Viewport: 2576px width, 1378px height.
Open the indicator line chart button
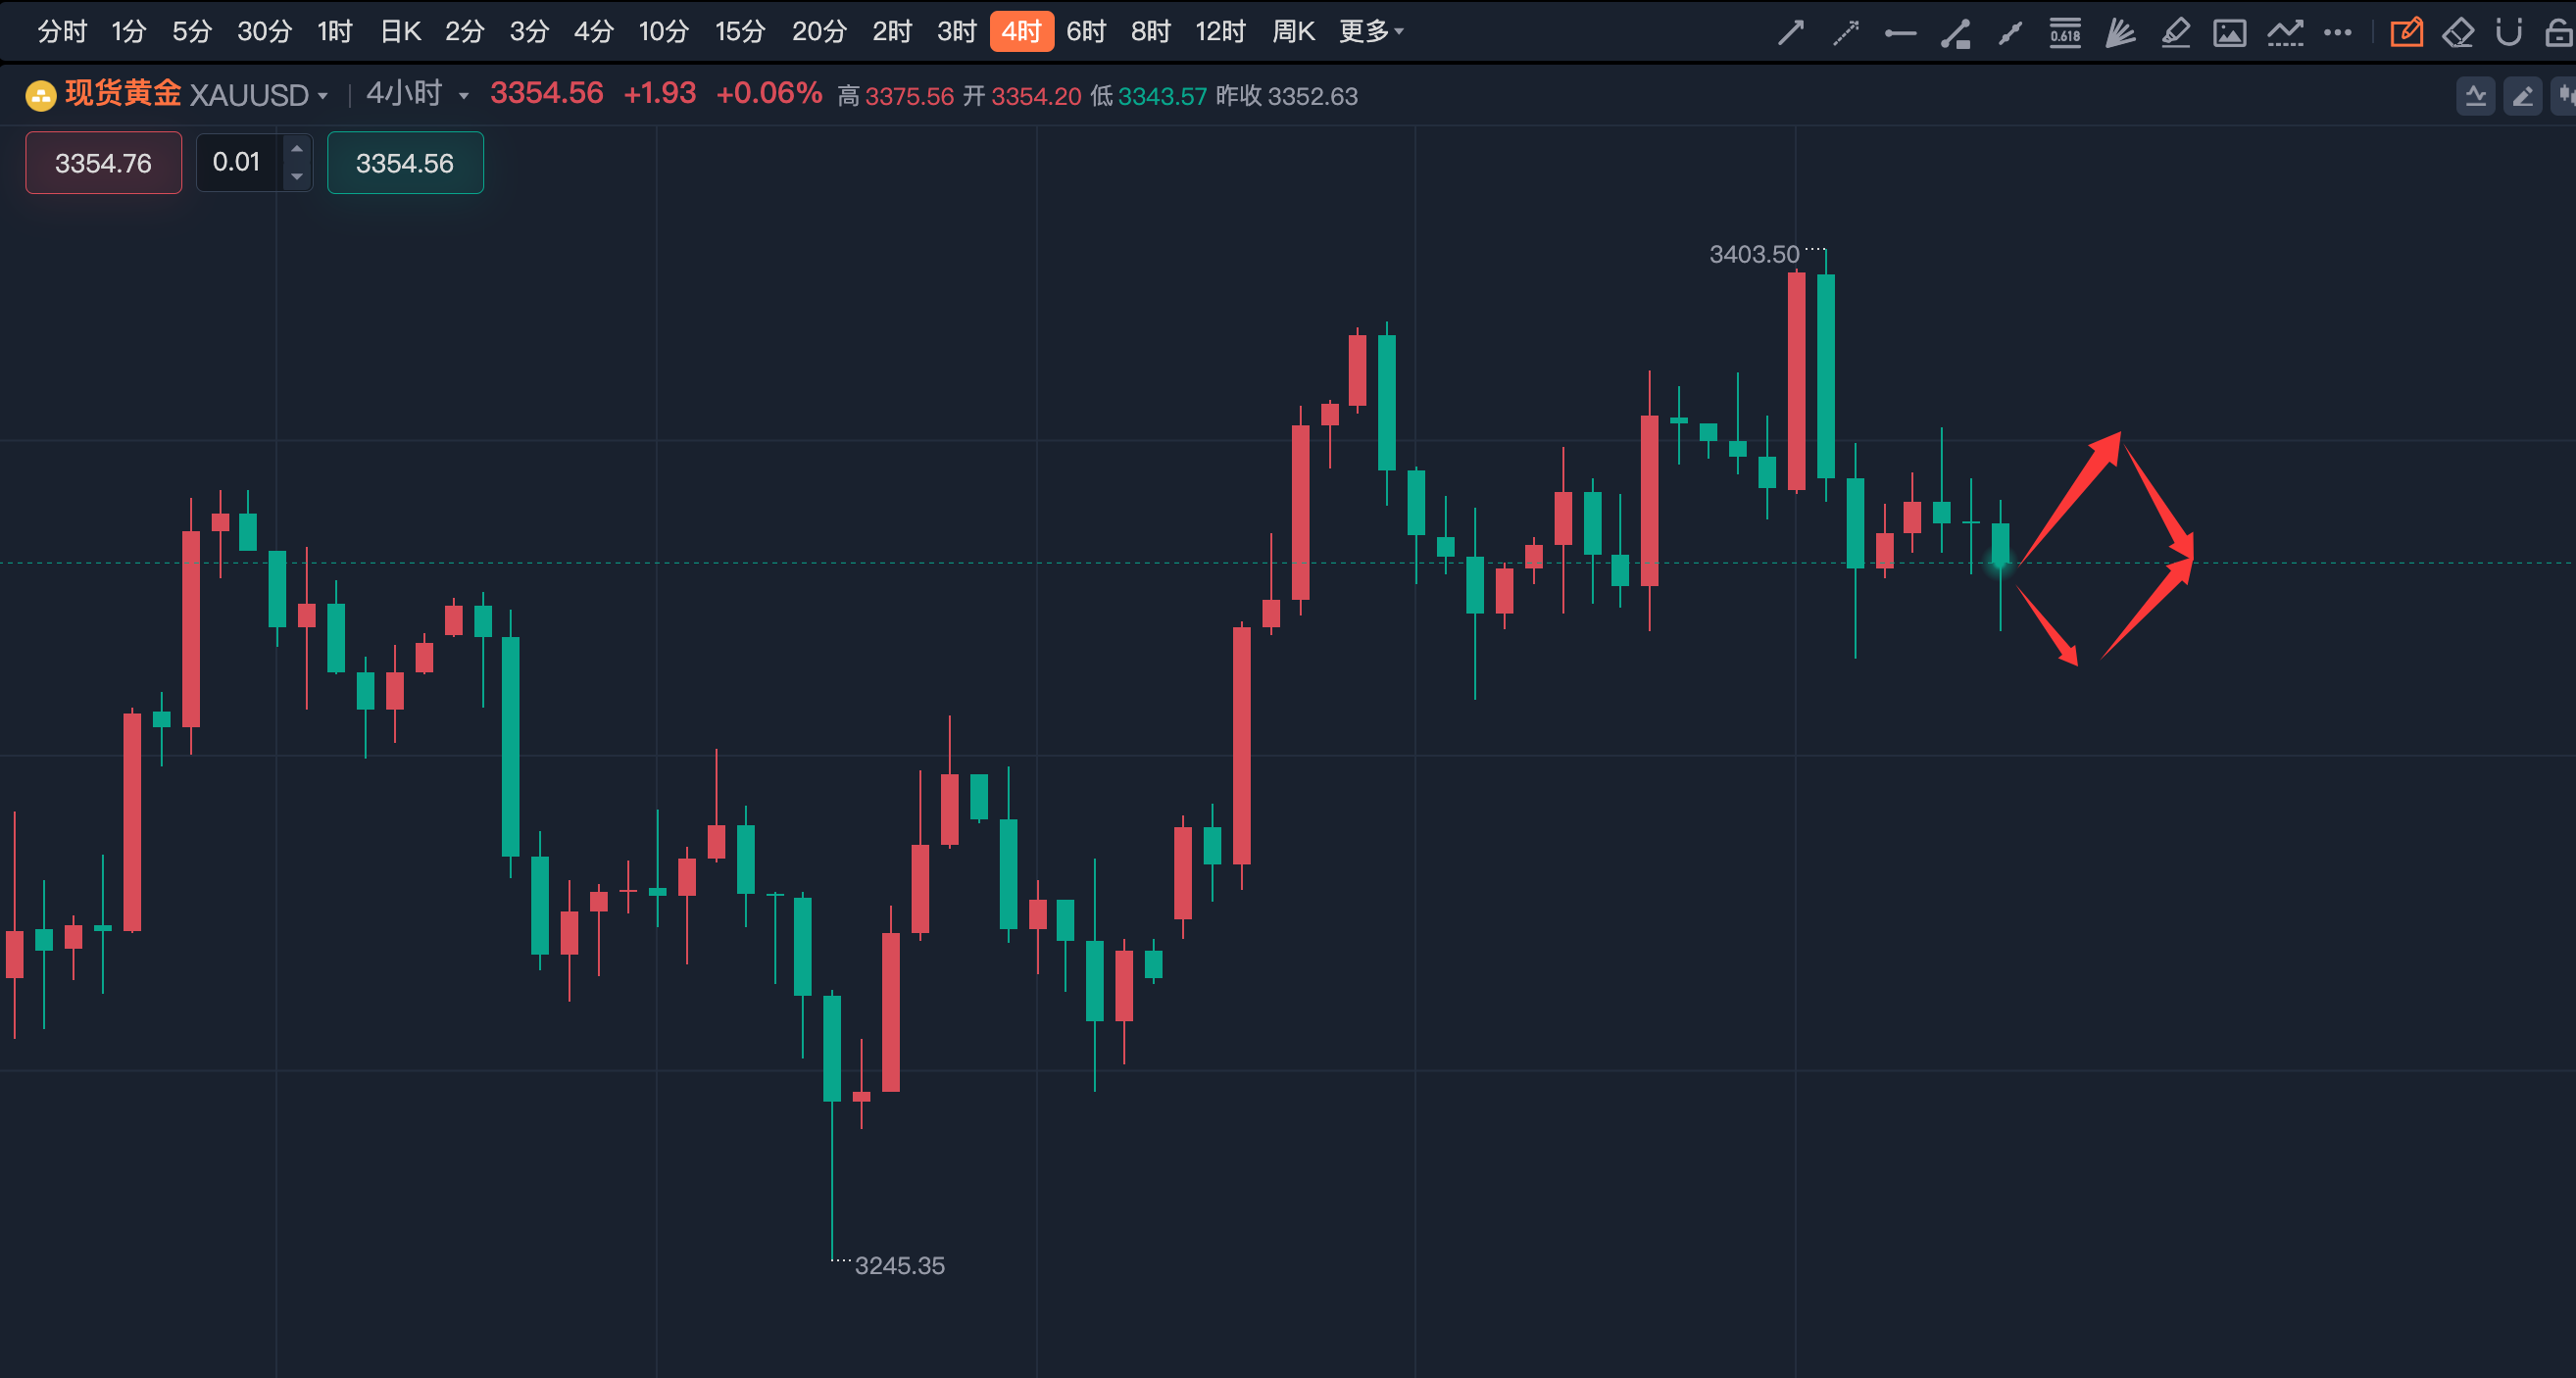2476,96
